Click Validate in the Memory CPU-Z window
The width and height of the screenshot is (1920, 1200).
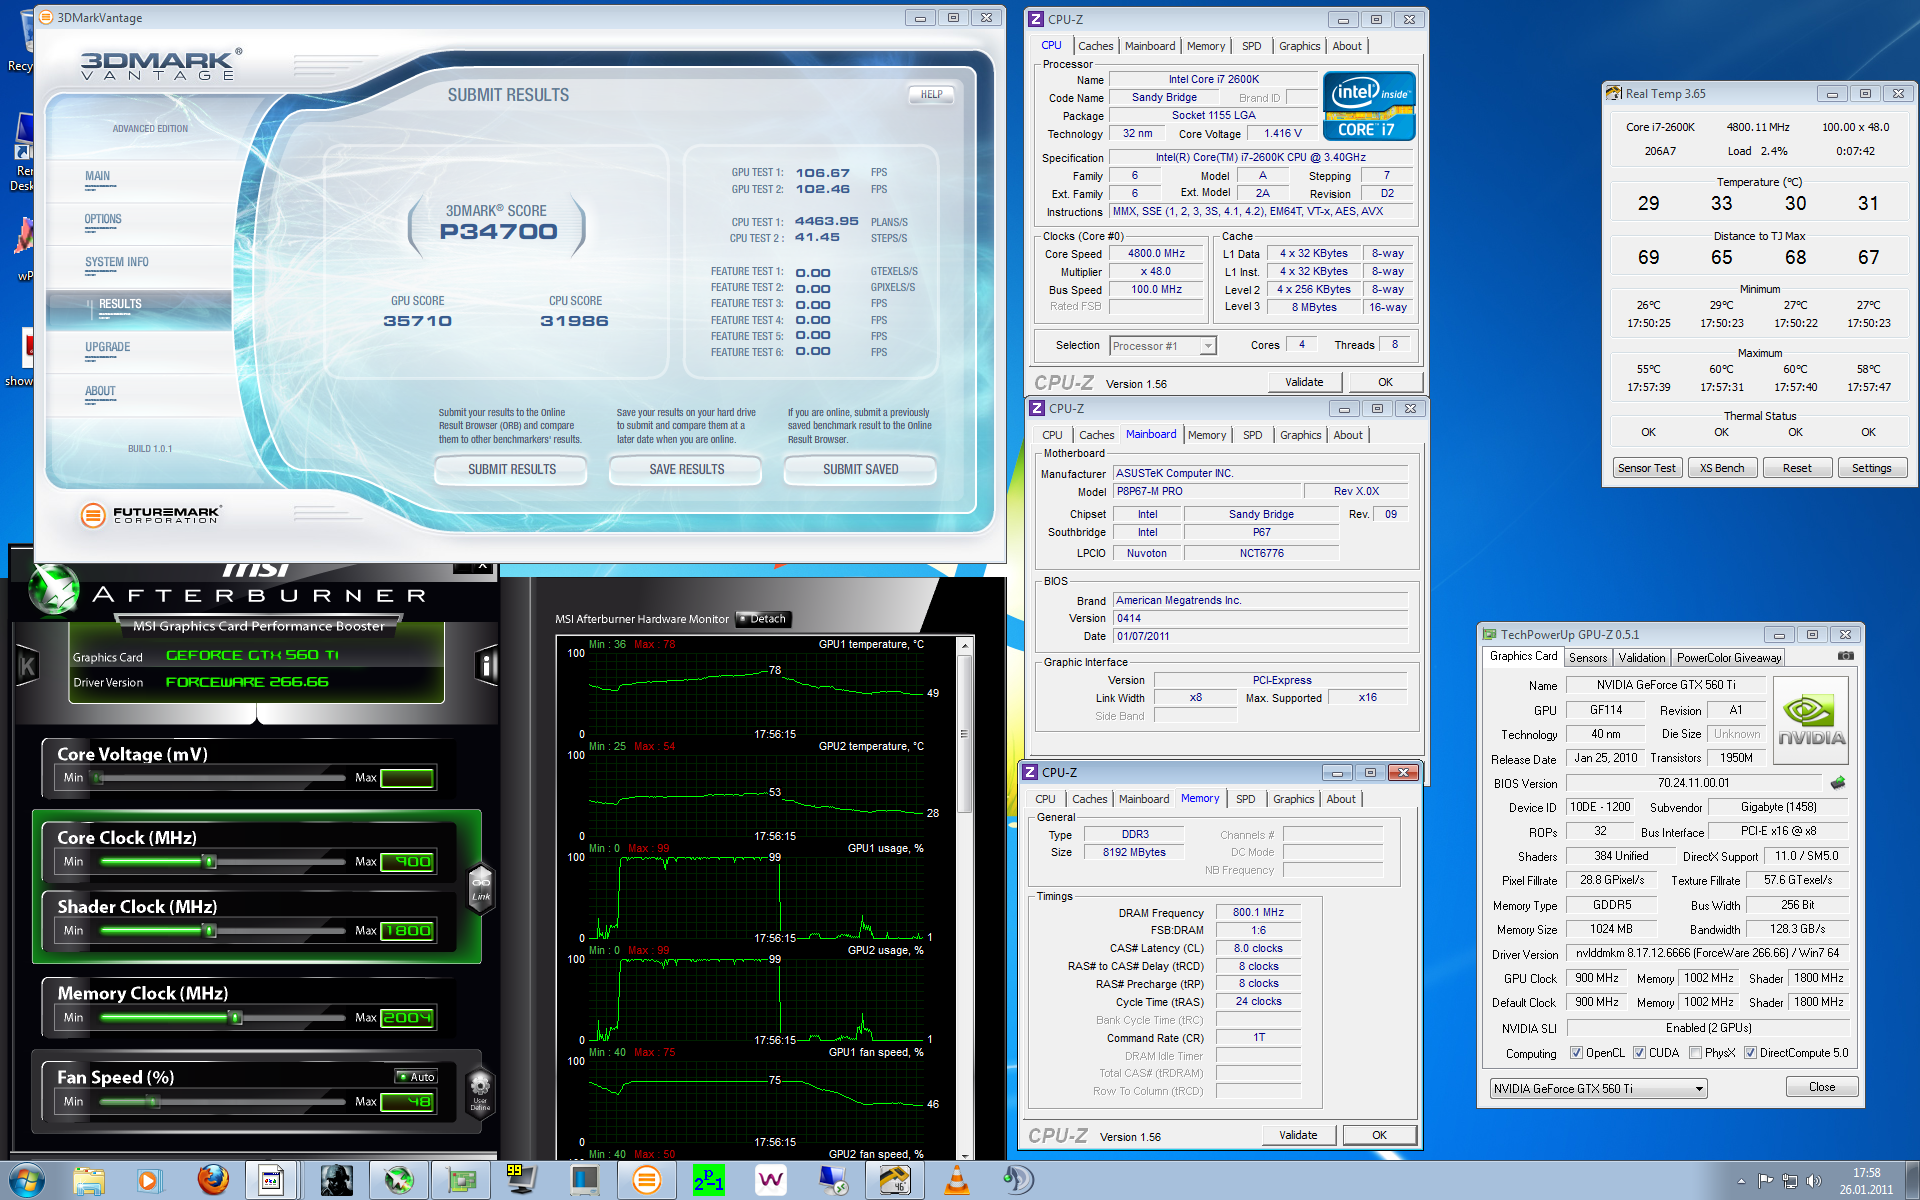coord(1297,1135)
